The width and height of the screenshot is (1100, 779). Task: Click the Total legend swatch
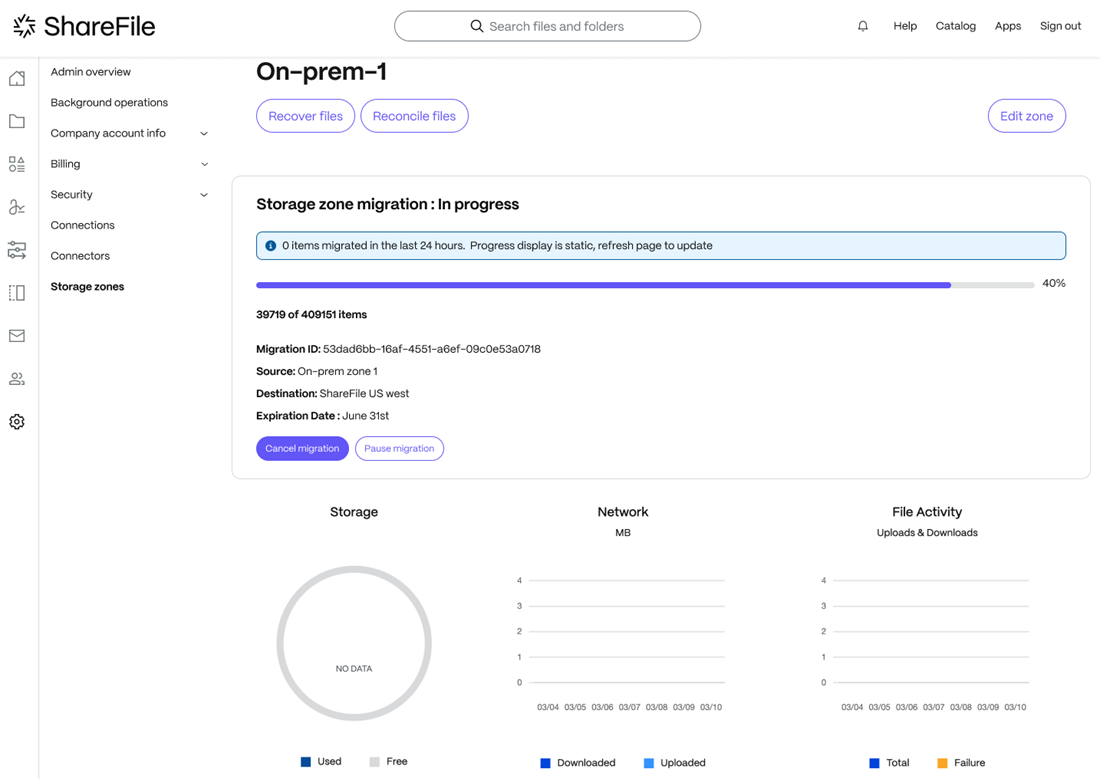click(874, 764)
